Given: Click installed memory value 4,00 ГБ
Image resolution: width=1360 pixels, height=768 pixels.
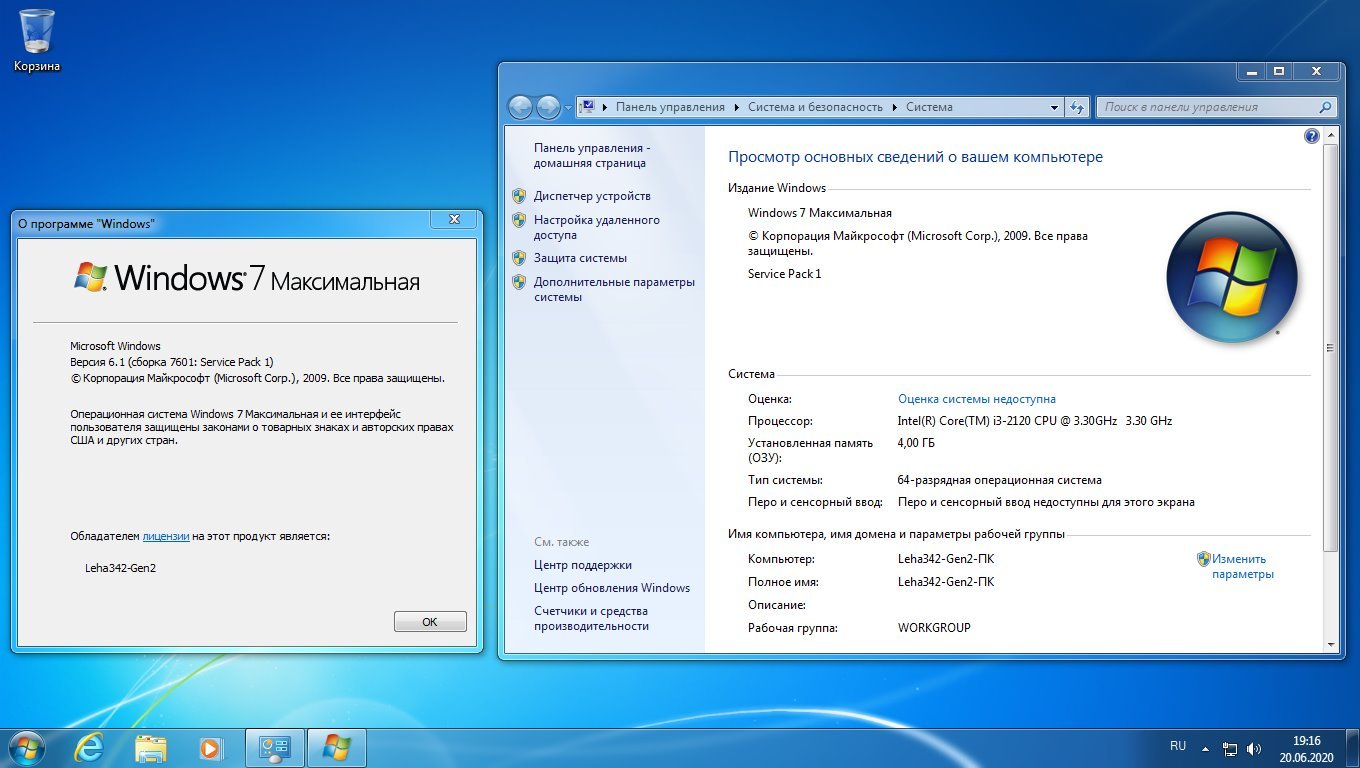Looking at the screenshot, I should pos(916,443).
